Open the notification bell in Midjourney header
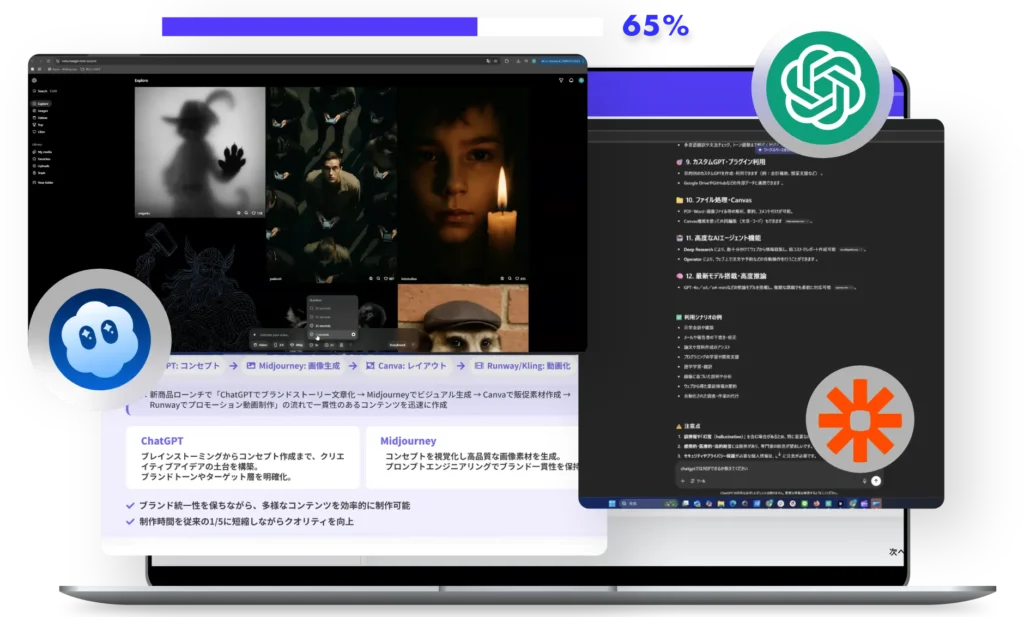1024x617 pixels. tap(573, 80)
